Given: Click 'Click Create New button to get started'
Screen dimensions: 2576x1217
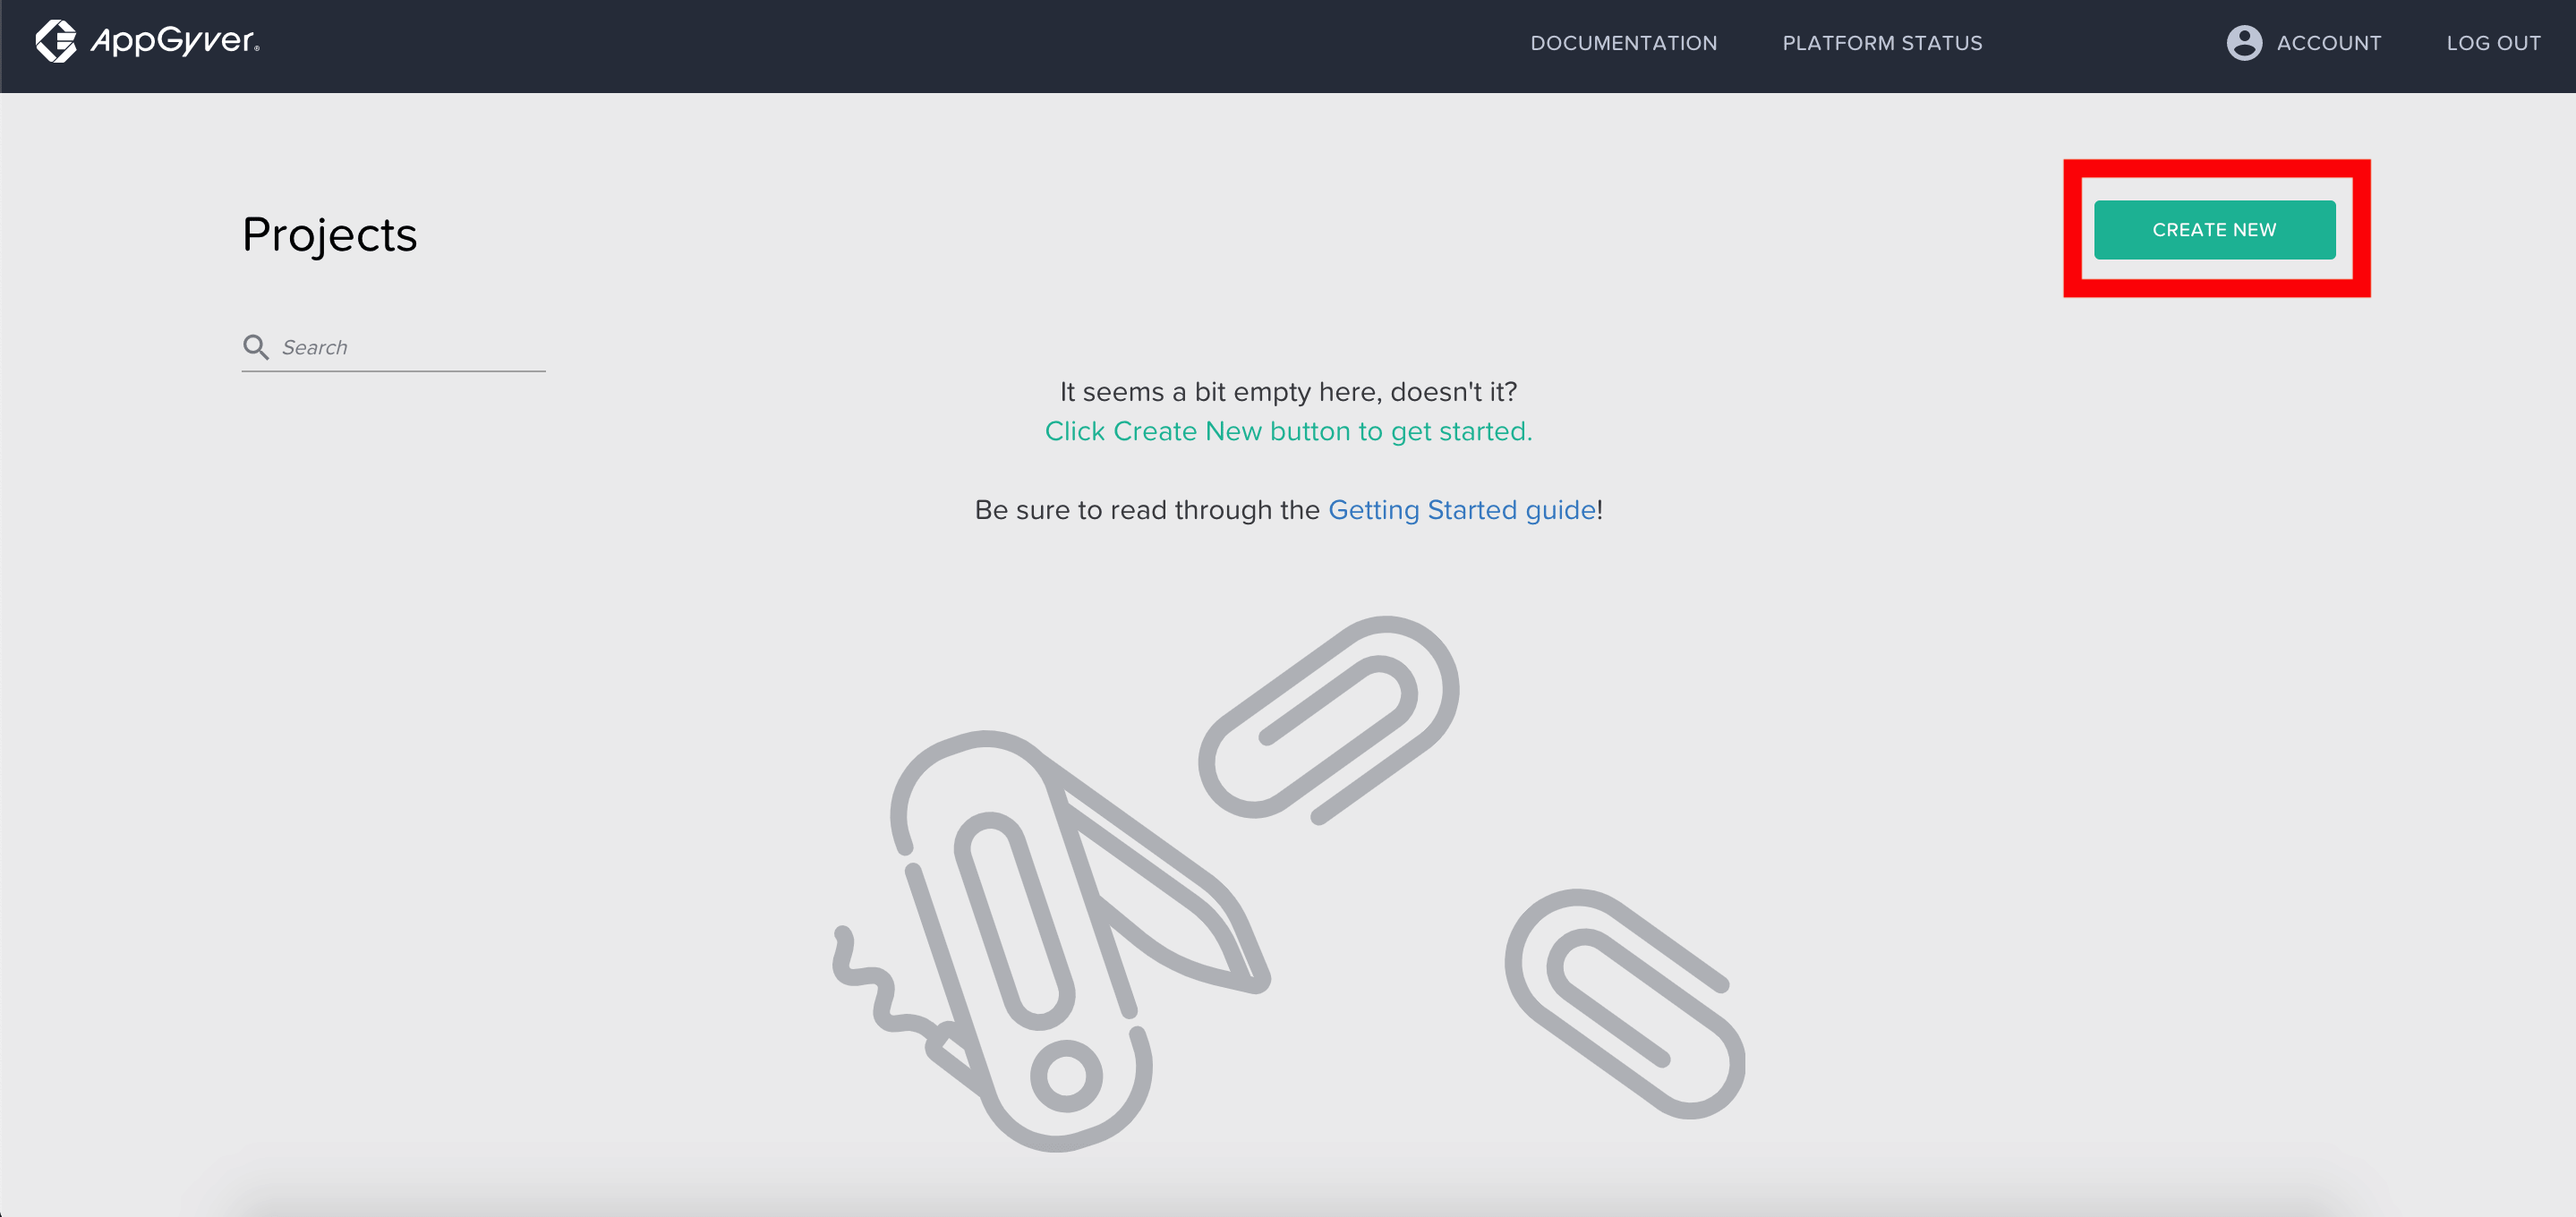Looking at the screenshot, I should 1288,431.
